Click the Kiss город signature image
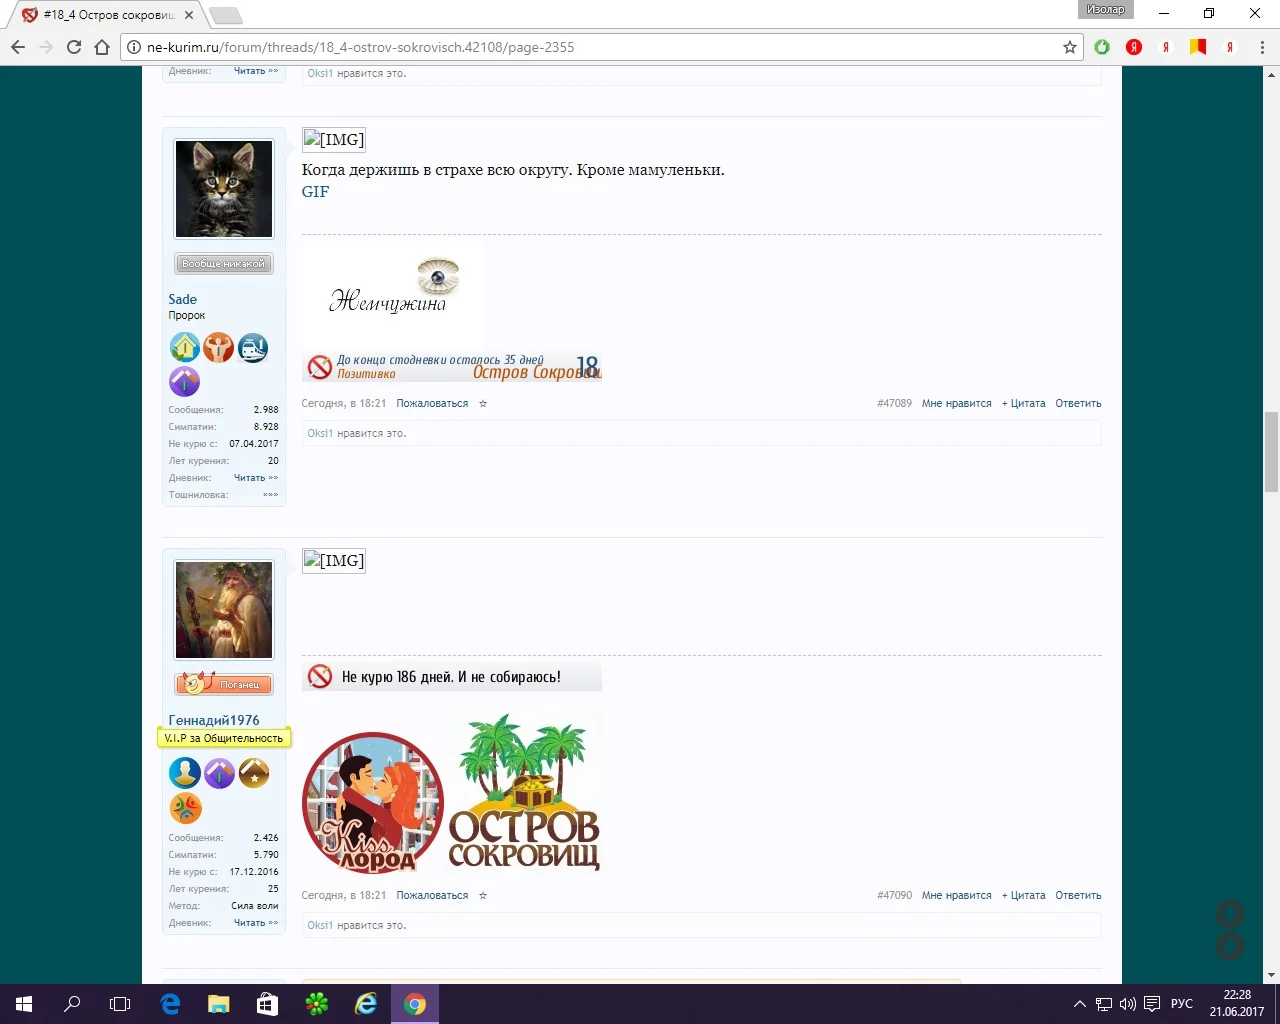 (x=372, y=803)
